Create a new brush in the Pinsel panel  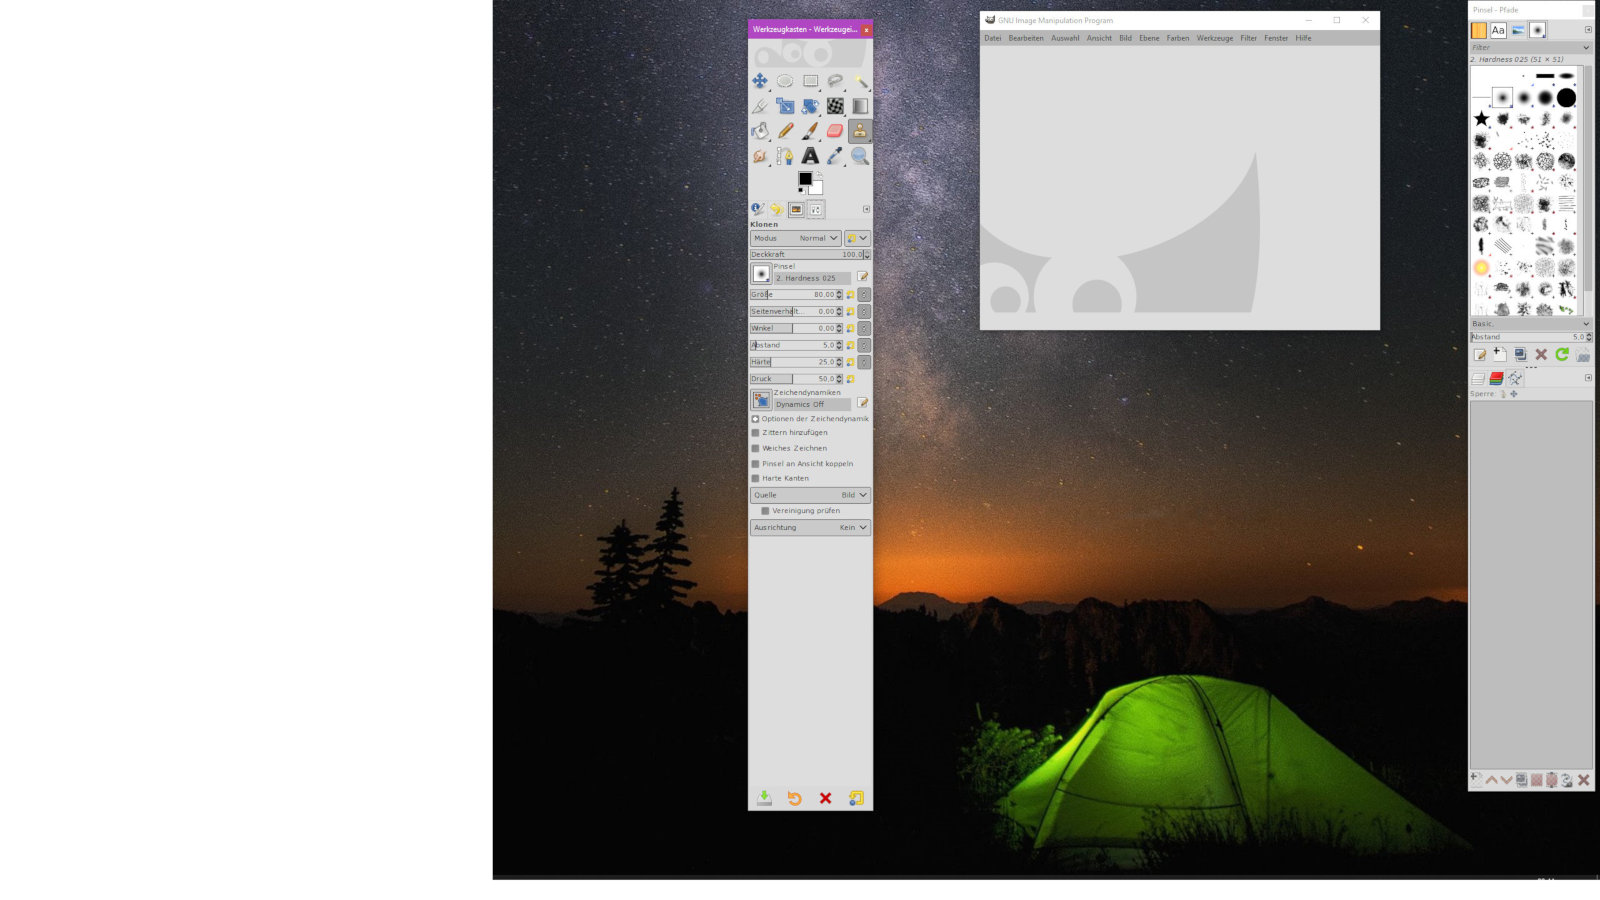click(x=1500, y=355)
